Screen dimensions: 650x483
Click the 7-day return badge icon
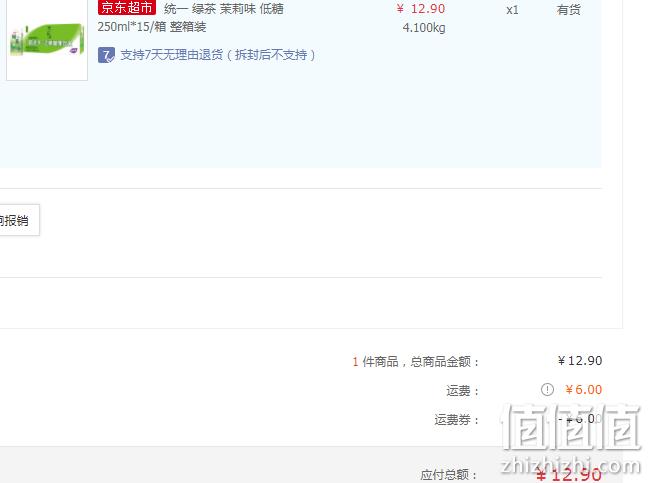pos(106,55)
